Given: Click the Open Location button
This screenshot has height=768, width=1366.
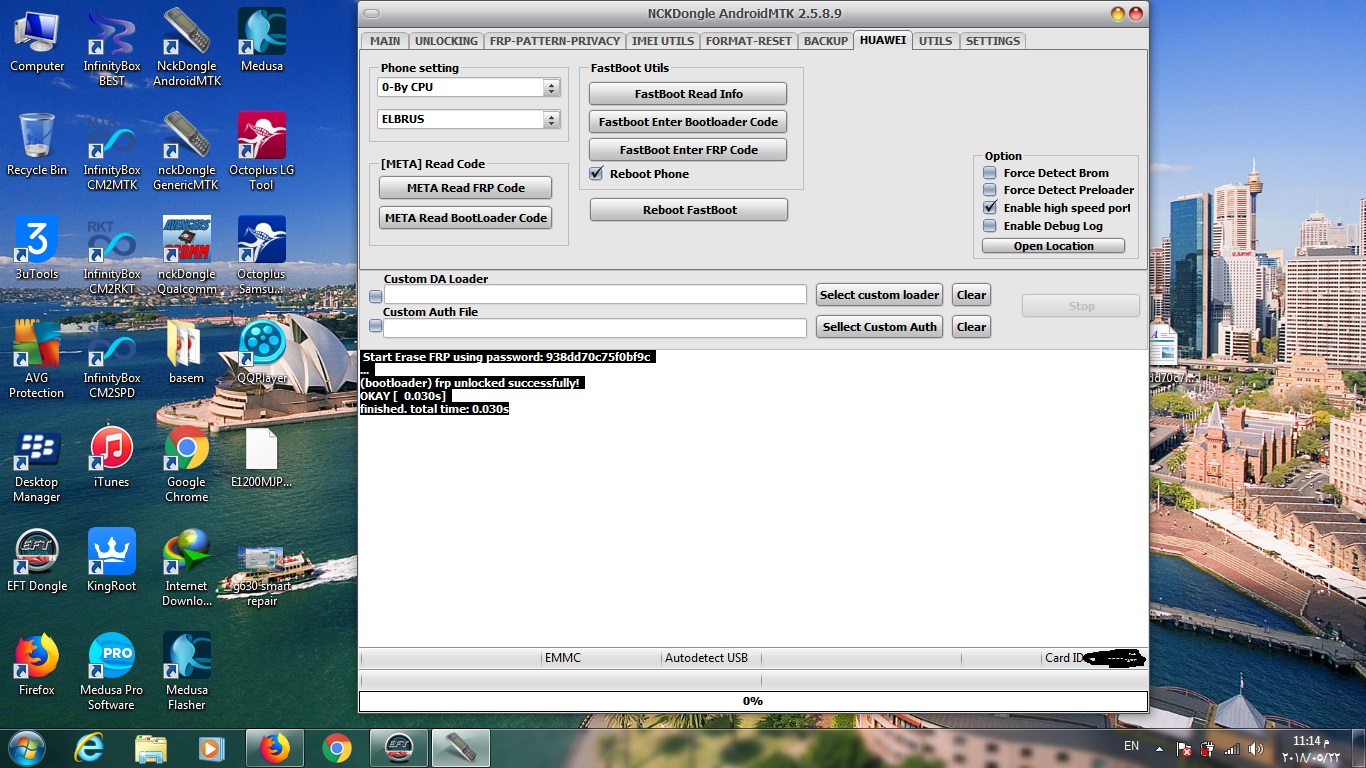Looking at the screenshot, I should pyautogui.click(x=1053, y=246).
